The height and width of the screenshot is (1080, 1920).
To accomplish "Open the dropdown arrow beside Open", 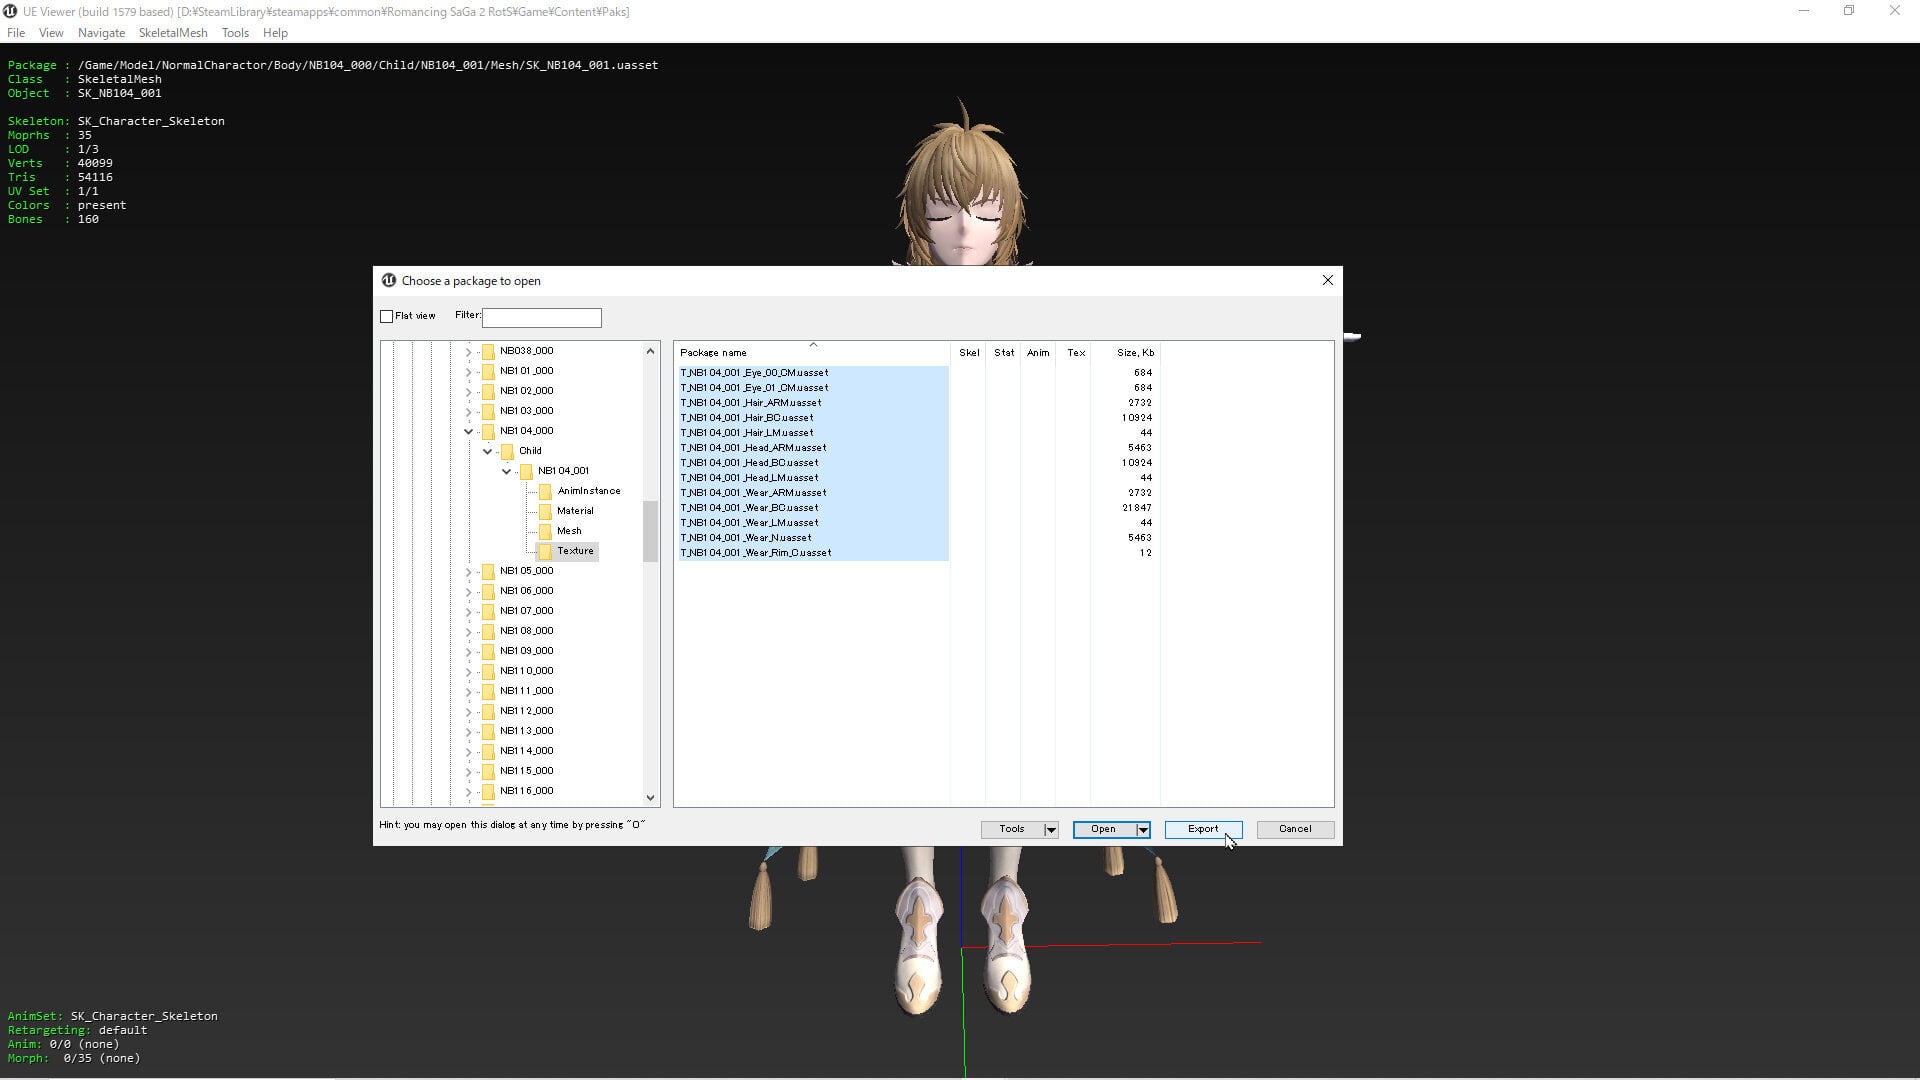I will click(x=1142, y=830).
